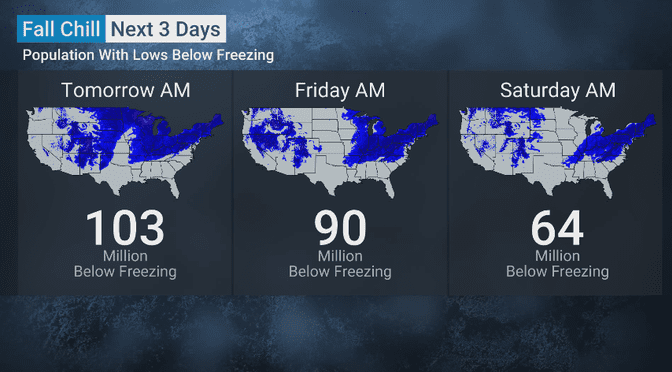Click the Saturday AM map thumbnail
The width and height of the screenshot is (672, 372).
pos(557,152)
